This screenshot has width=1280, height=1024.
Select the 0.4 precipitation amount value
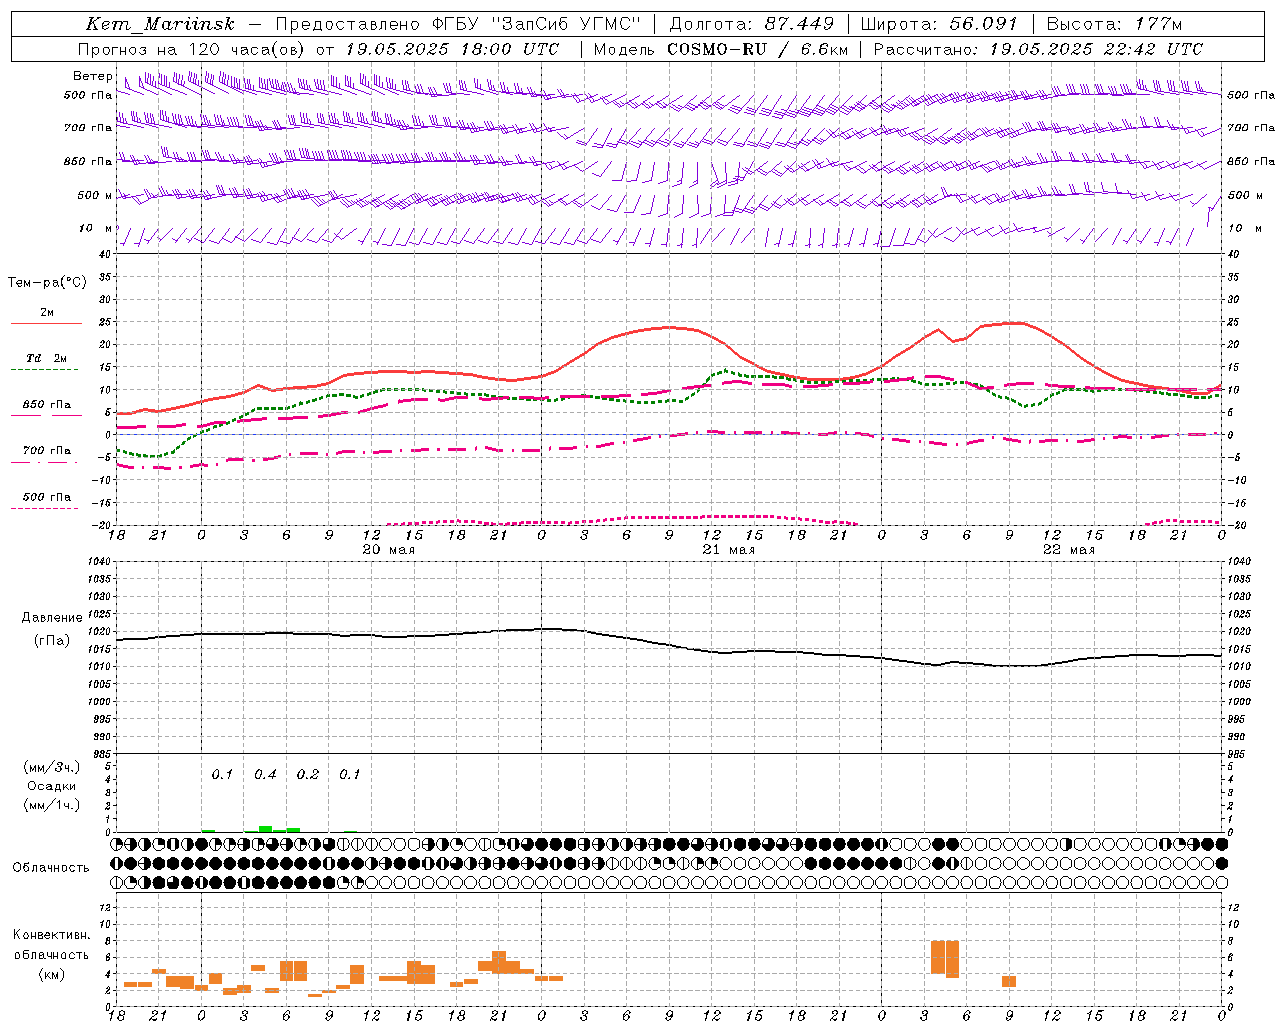point(265,775)
